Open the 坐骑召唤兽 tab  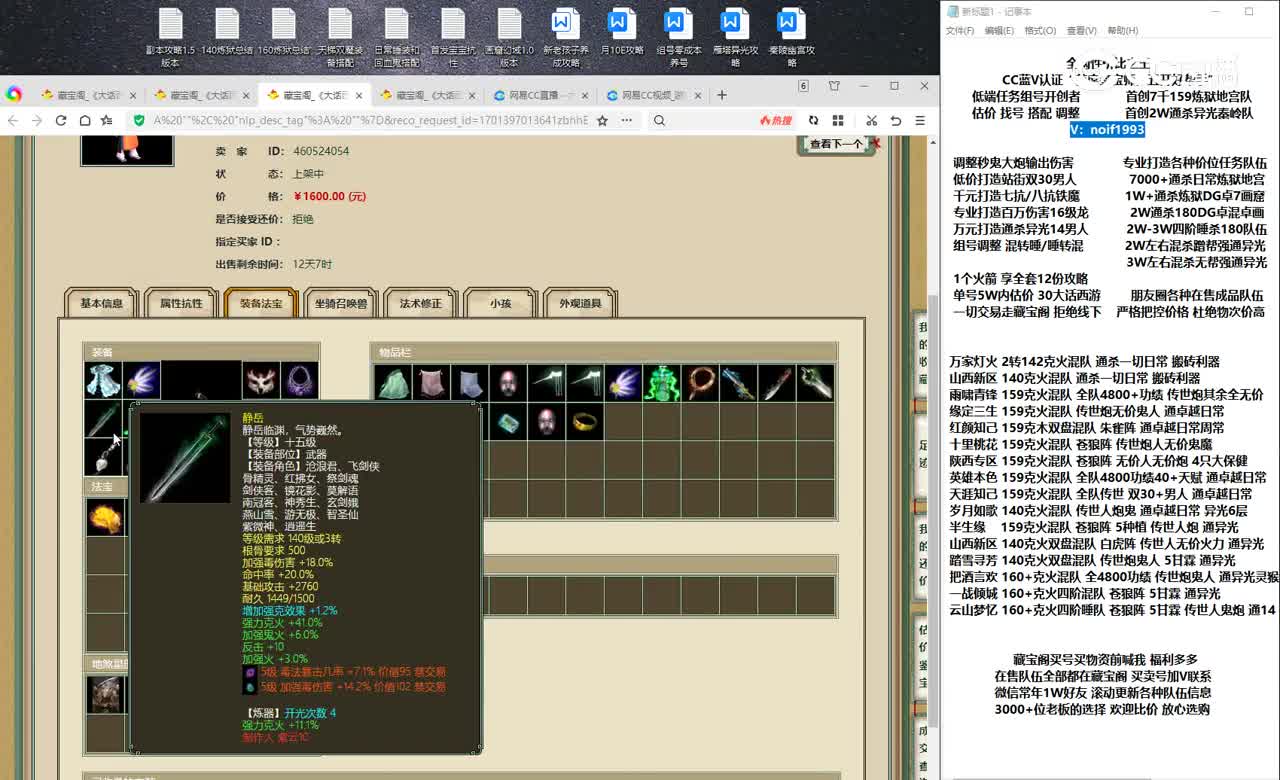[x=341, y=303]
